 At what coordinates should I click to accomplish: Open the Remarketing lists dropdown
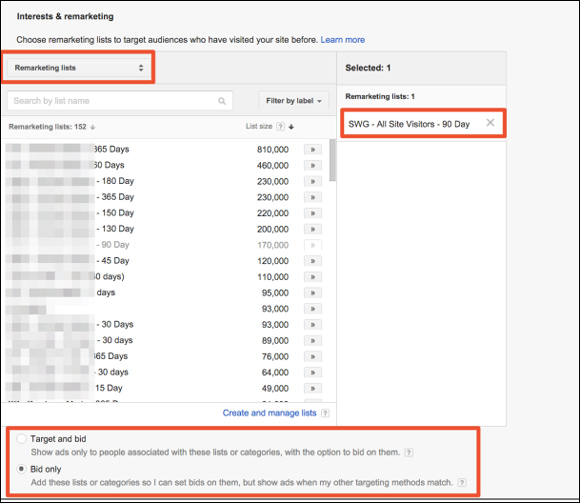78,68
